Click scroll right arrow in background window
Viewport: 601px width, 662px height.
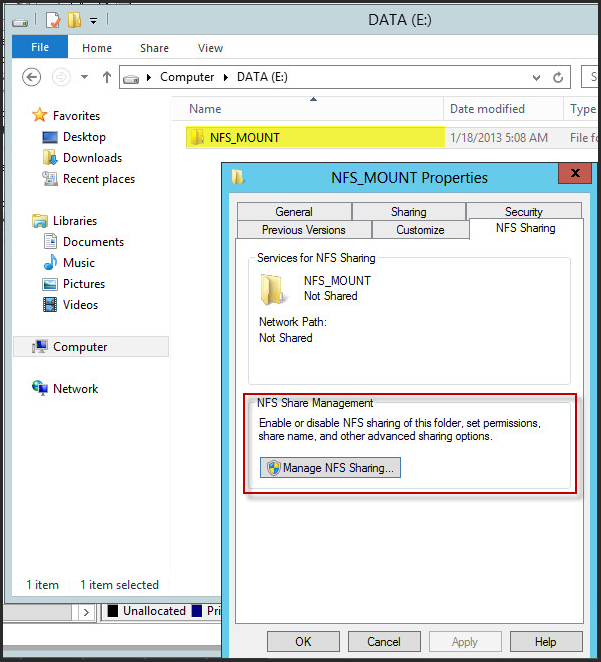(x=86, y=612)
